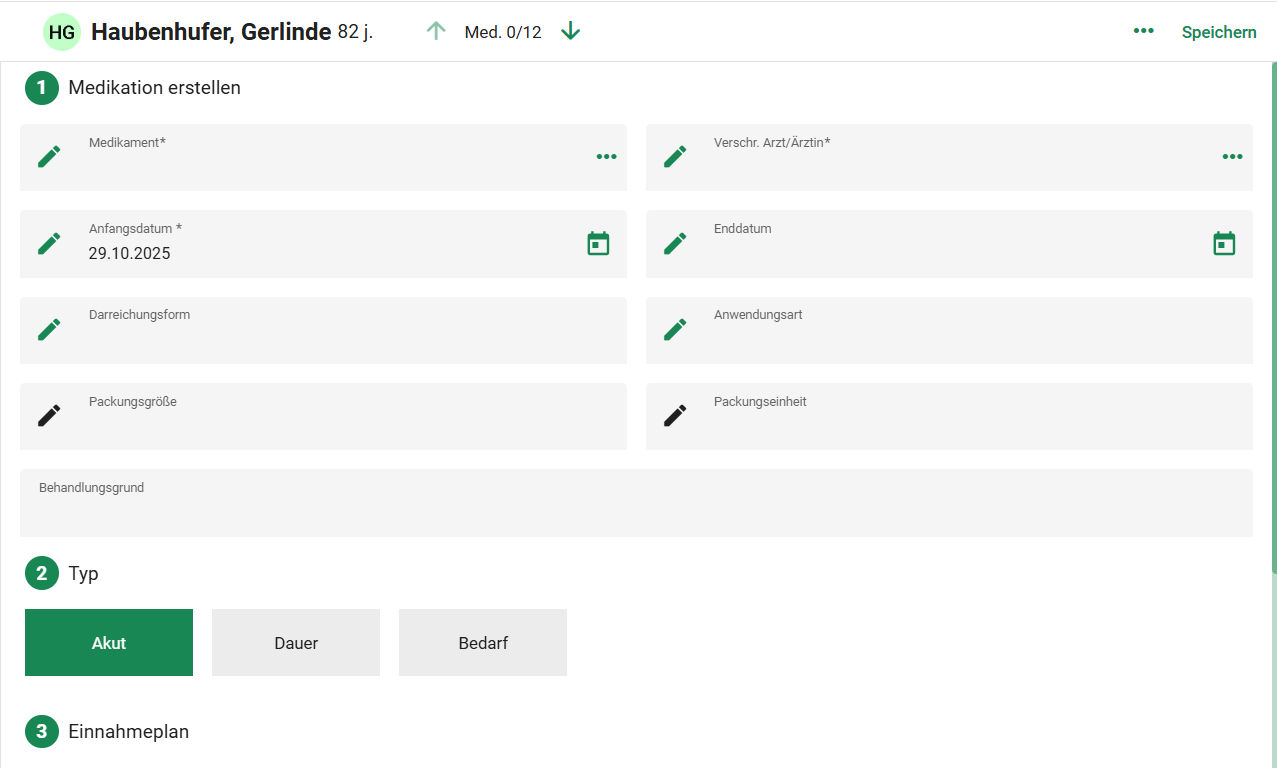Click the pencil icon beside Darreichungsform

pyautogui.click(x=49, y=329)
